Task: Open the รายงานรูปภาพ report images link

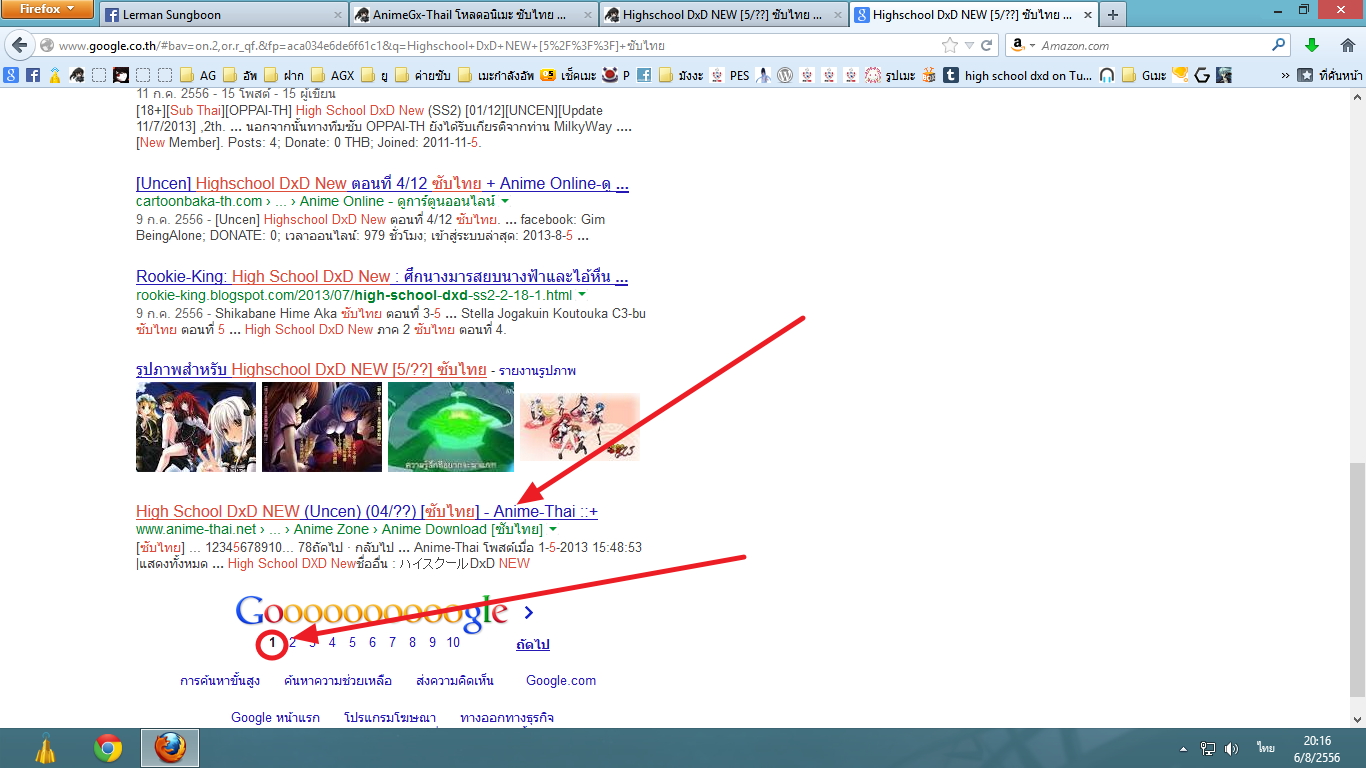Action: click(537, 371)
